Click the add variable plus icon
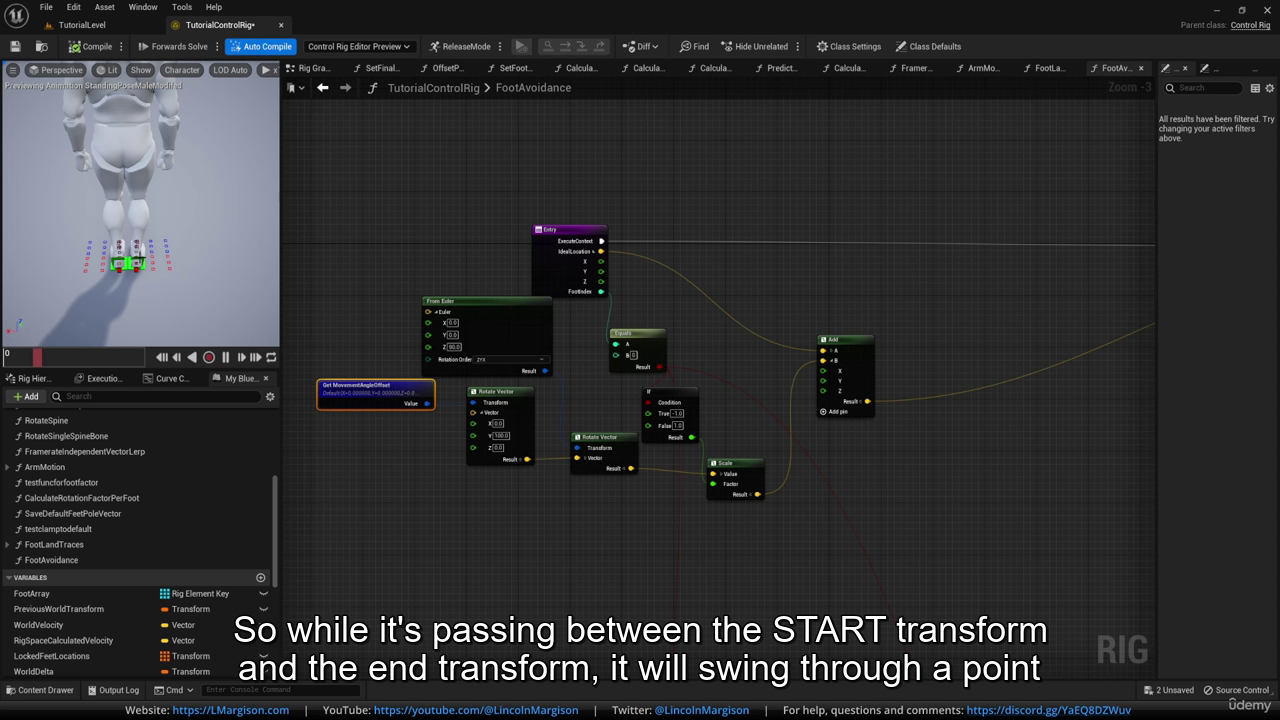 pos(261,578)
